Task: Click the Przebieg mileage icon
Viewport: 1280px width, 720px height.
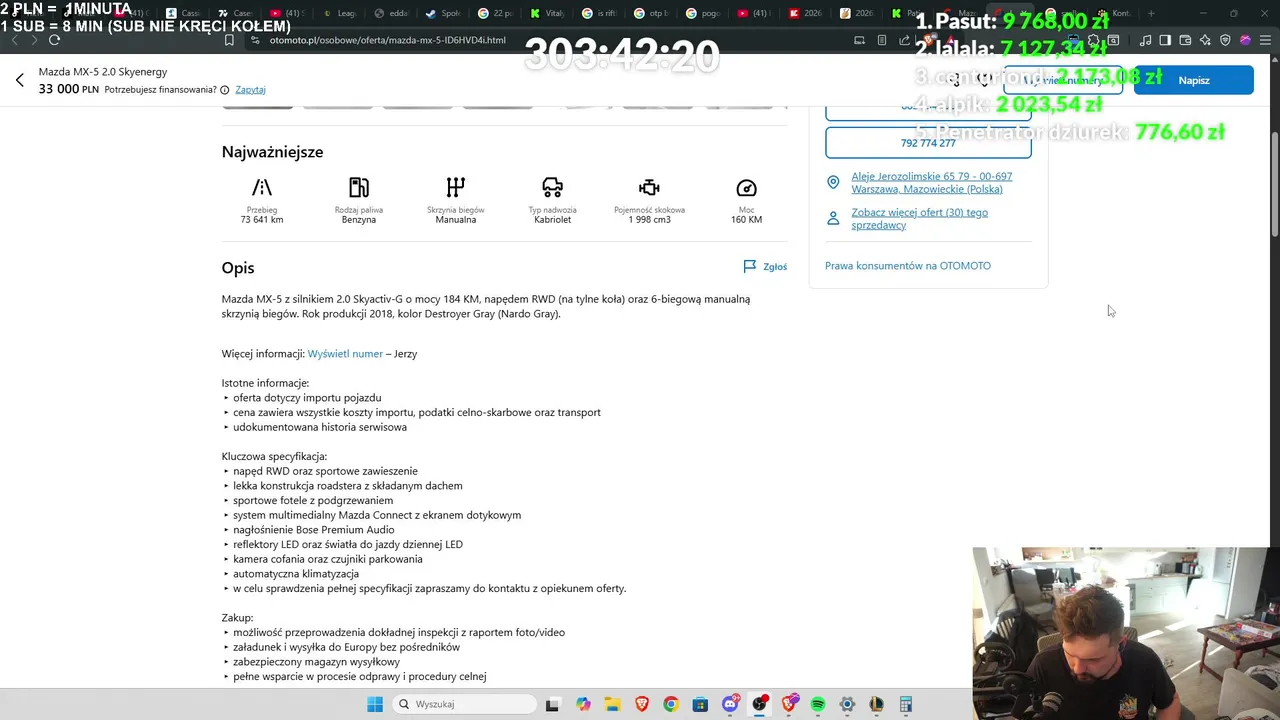Action: (262, 187)
